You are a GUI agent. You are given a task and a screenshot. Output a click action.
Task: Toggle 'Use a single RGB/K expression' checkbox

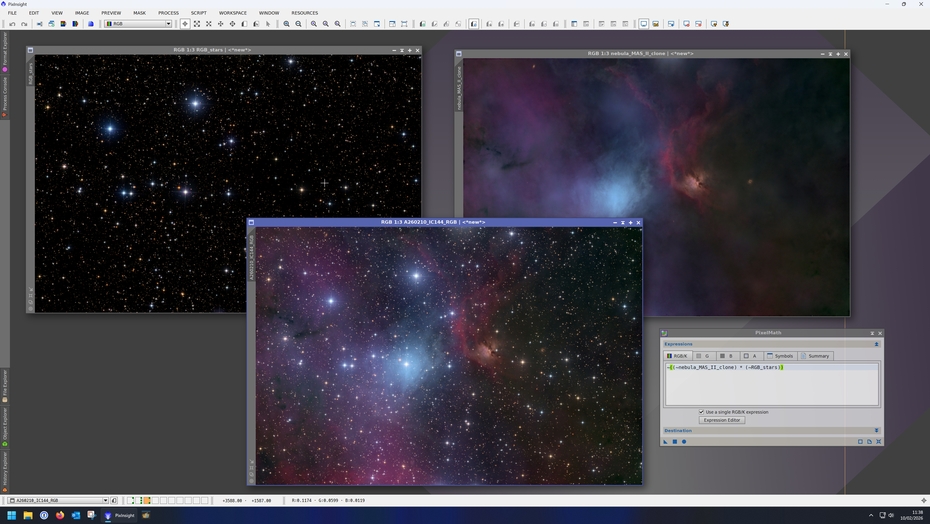tap(702, 412)
